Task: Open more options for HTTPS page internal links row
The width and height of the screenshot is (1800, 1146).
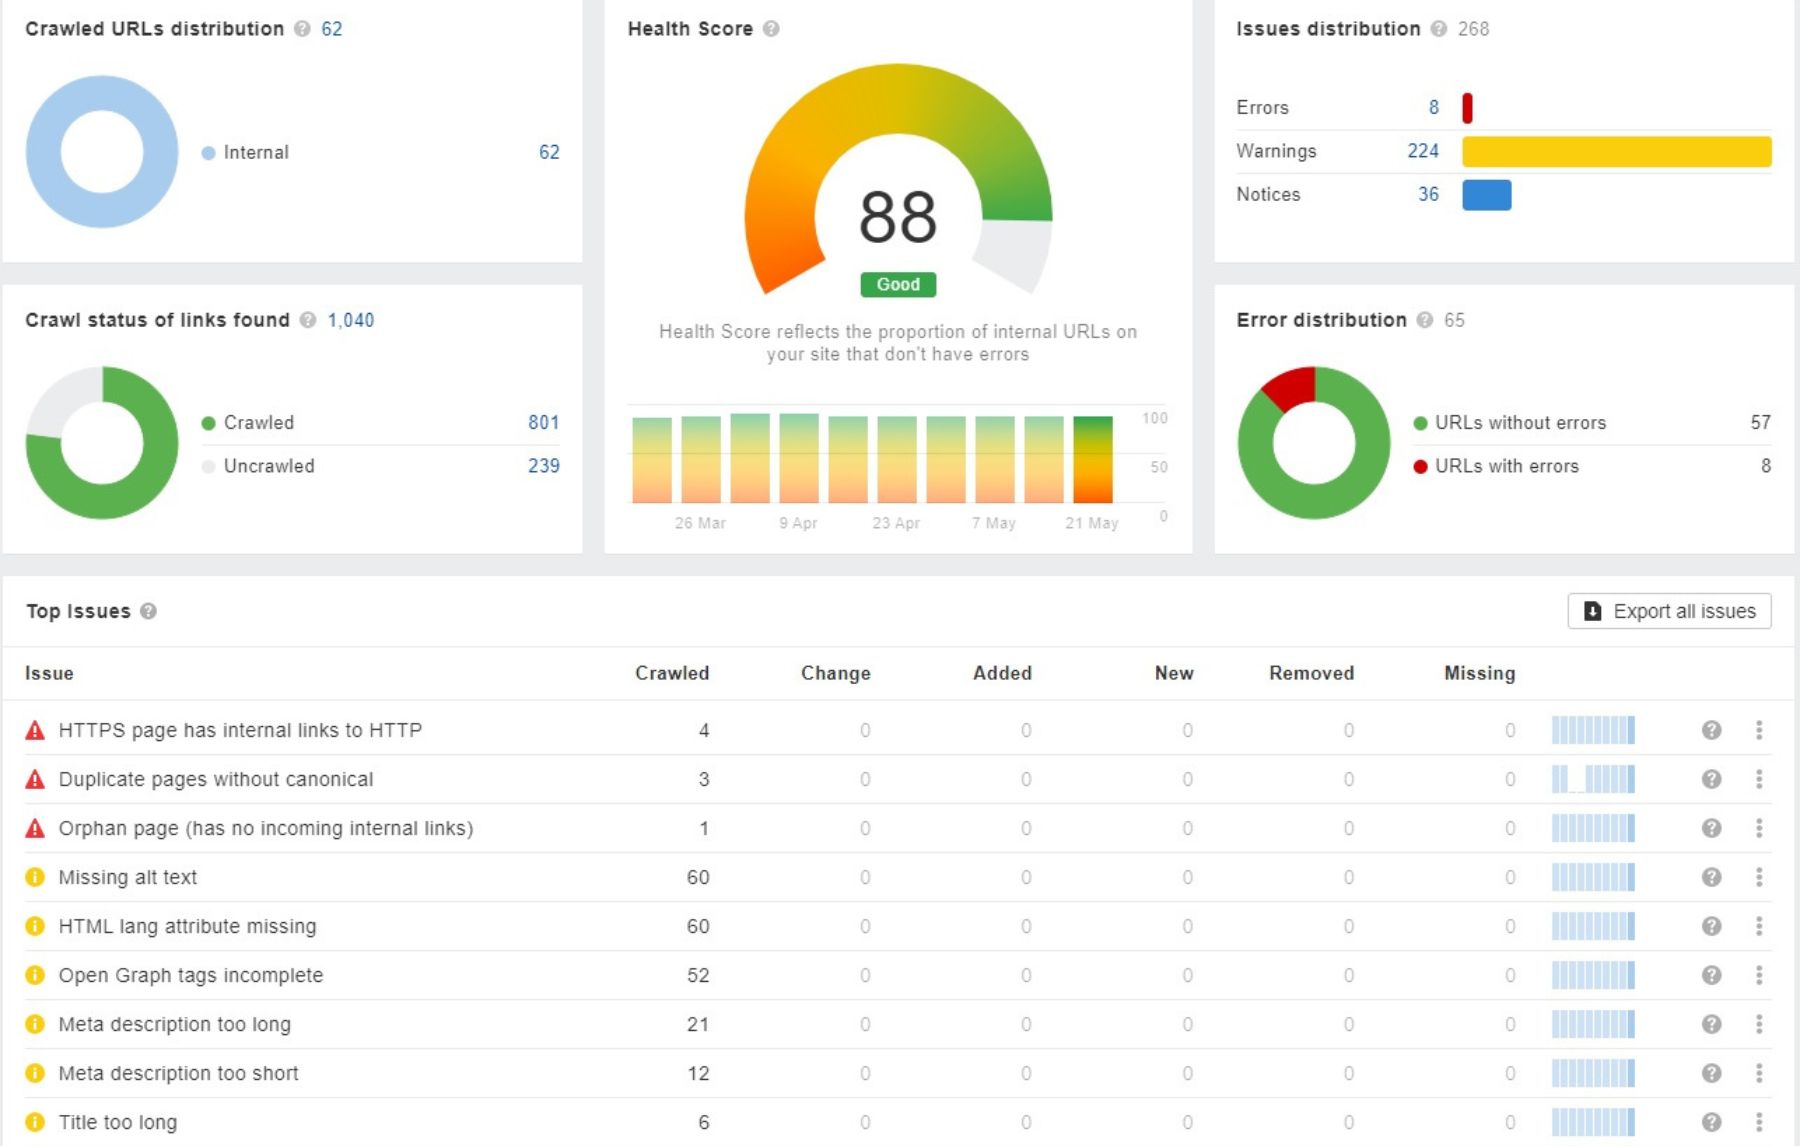Action: coord(1759,730)
